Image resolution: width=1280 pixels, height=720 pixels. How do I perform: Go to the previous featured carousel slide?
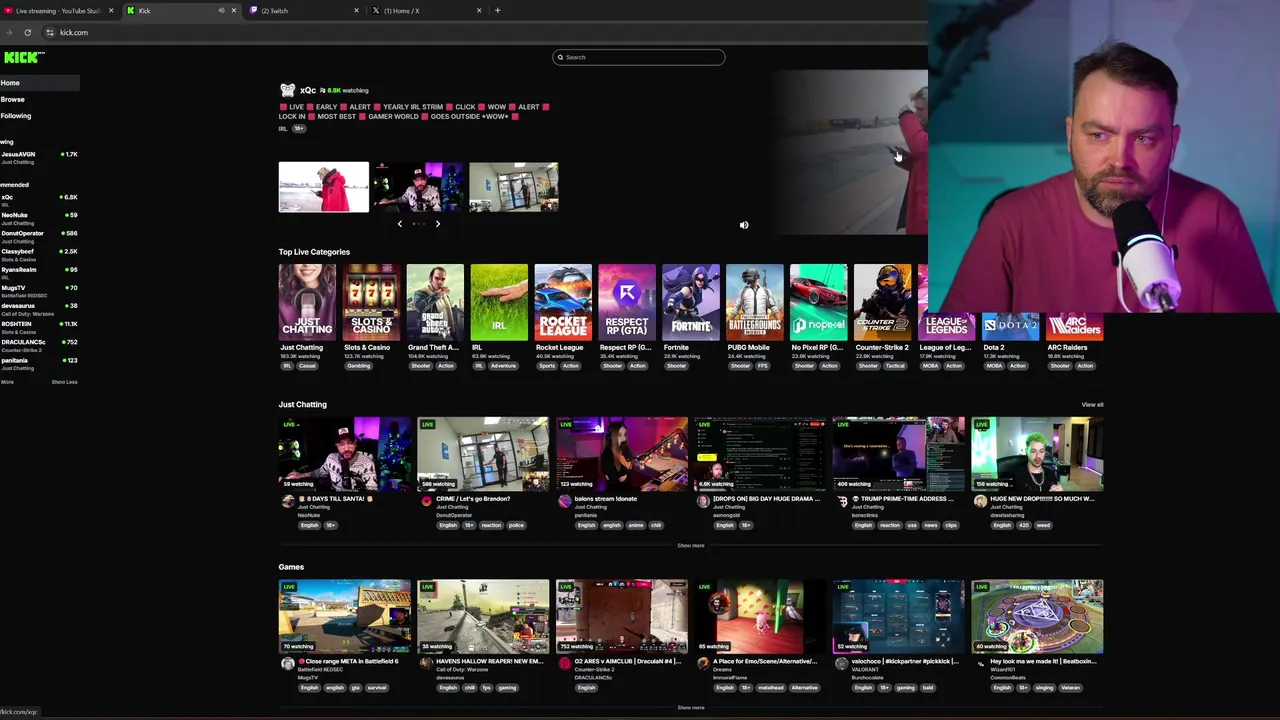click(x=400, y=224)
